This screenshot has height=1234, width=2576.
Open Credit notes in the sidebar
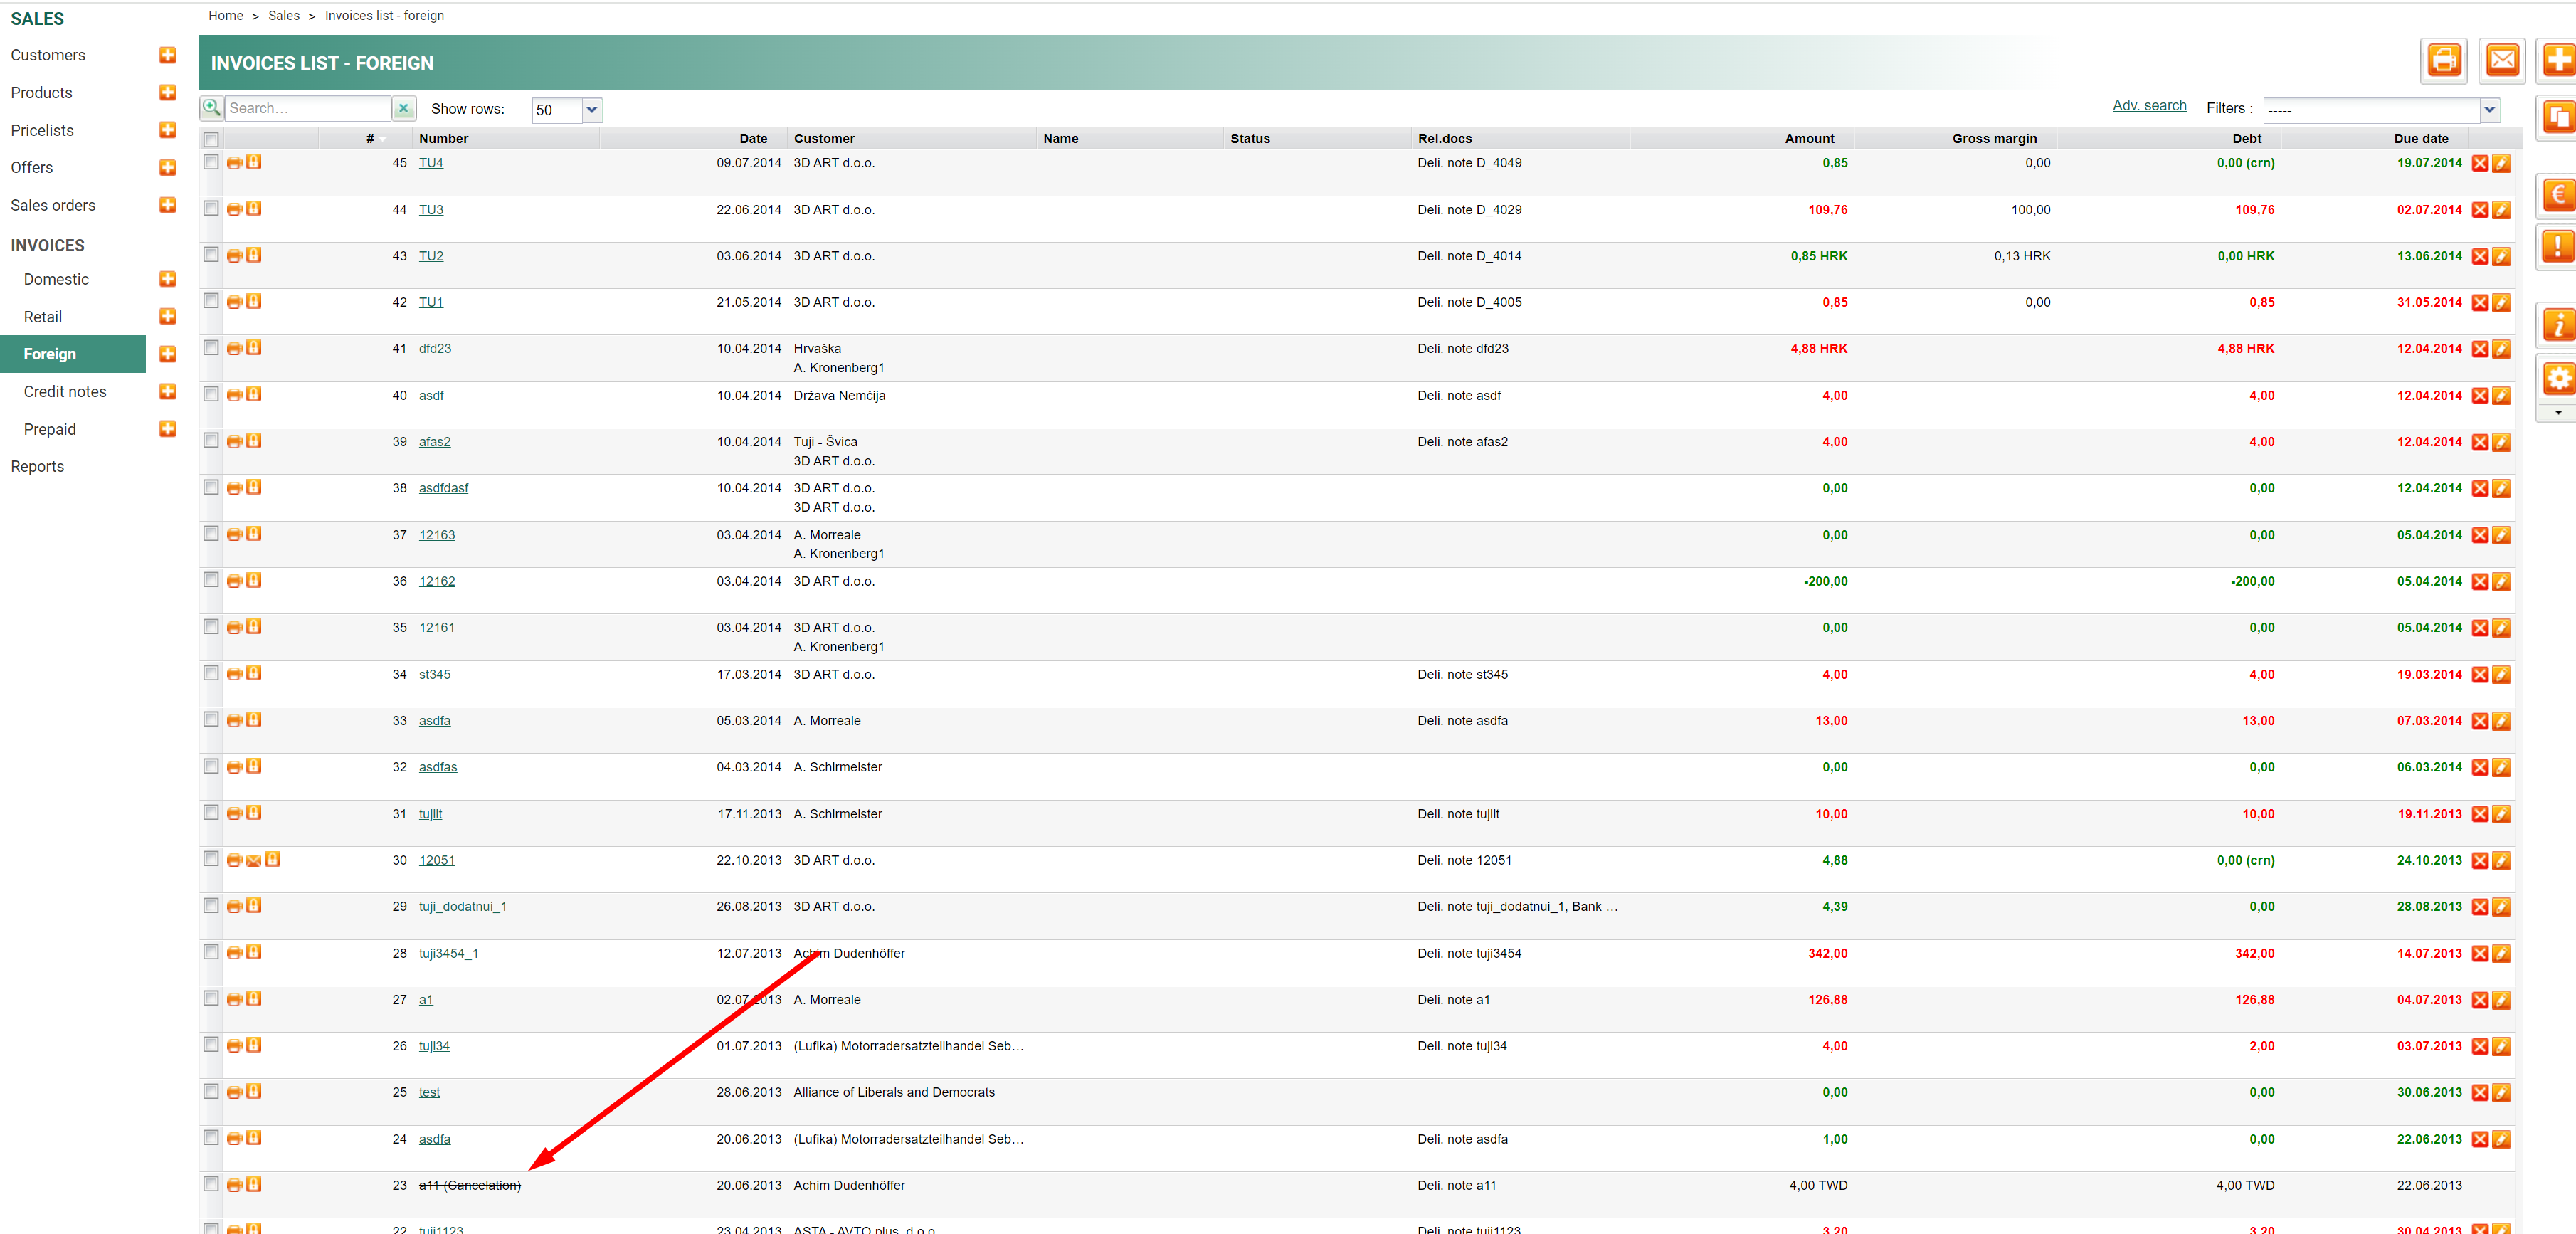click(x=65, y=392)
